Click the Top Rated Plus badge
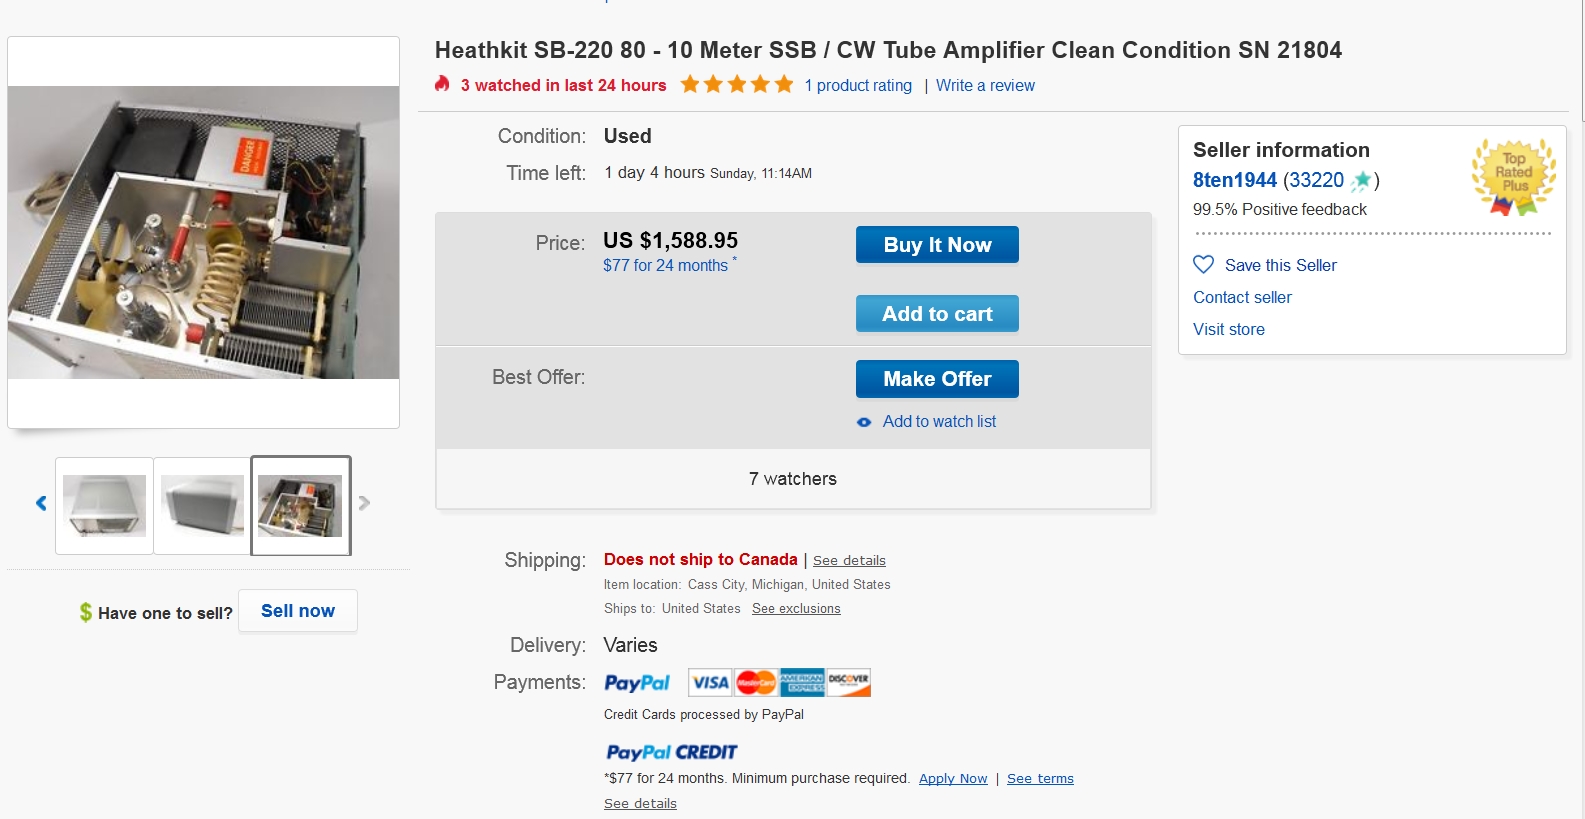The image size is (1585, 819). pos(1514,177)
